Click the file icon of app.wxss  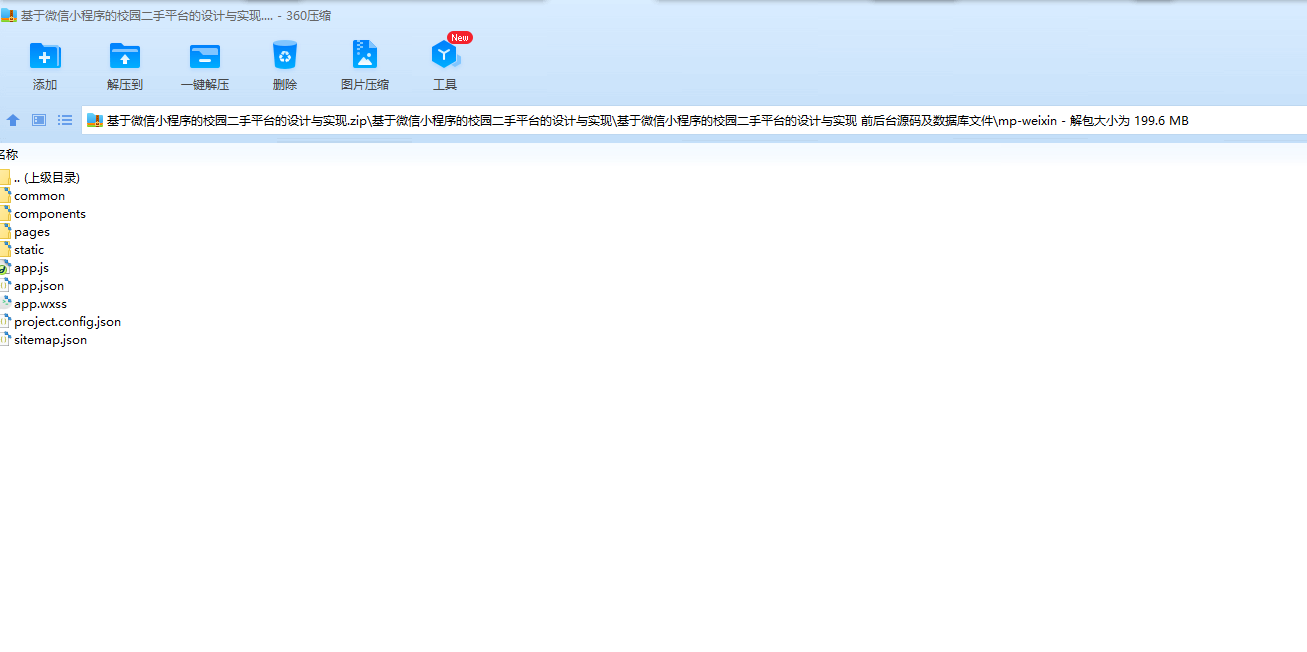pyautogui.click(x=5, y=304)
